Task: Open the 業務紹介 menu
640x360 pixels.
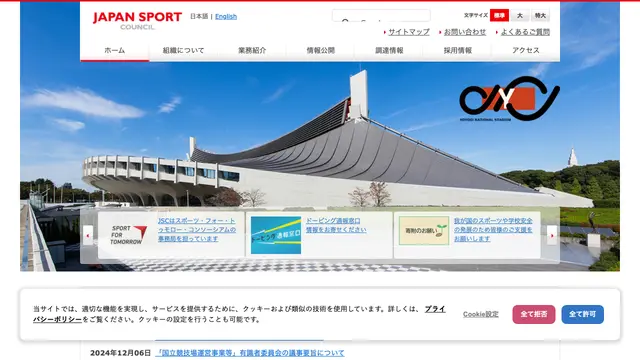Action: 252,51
